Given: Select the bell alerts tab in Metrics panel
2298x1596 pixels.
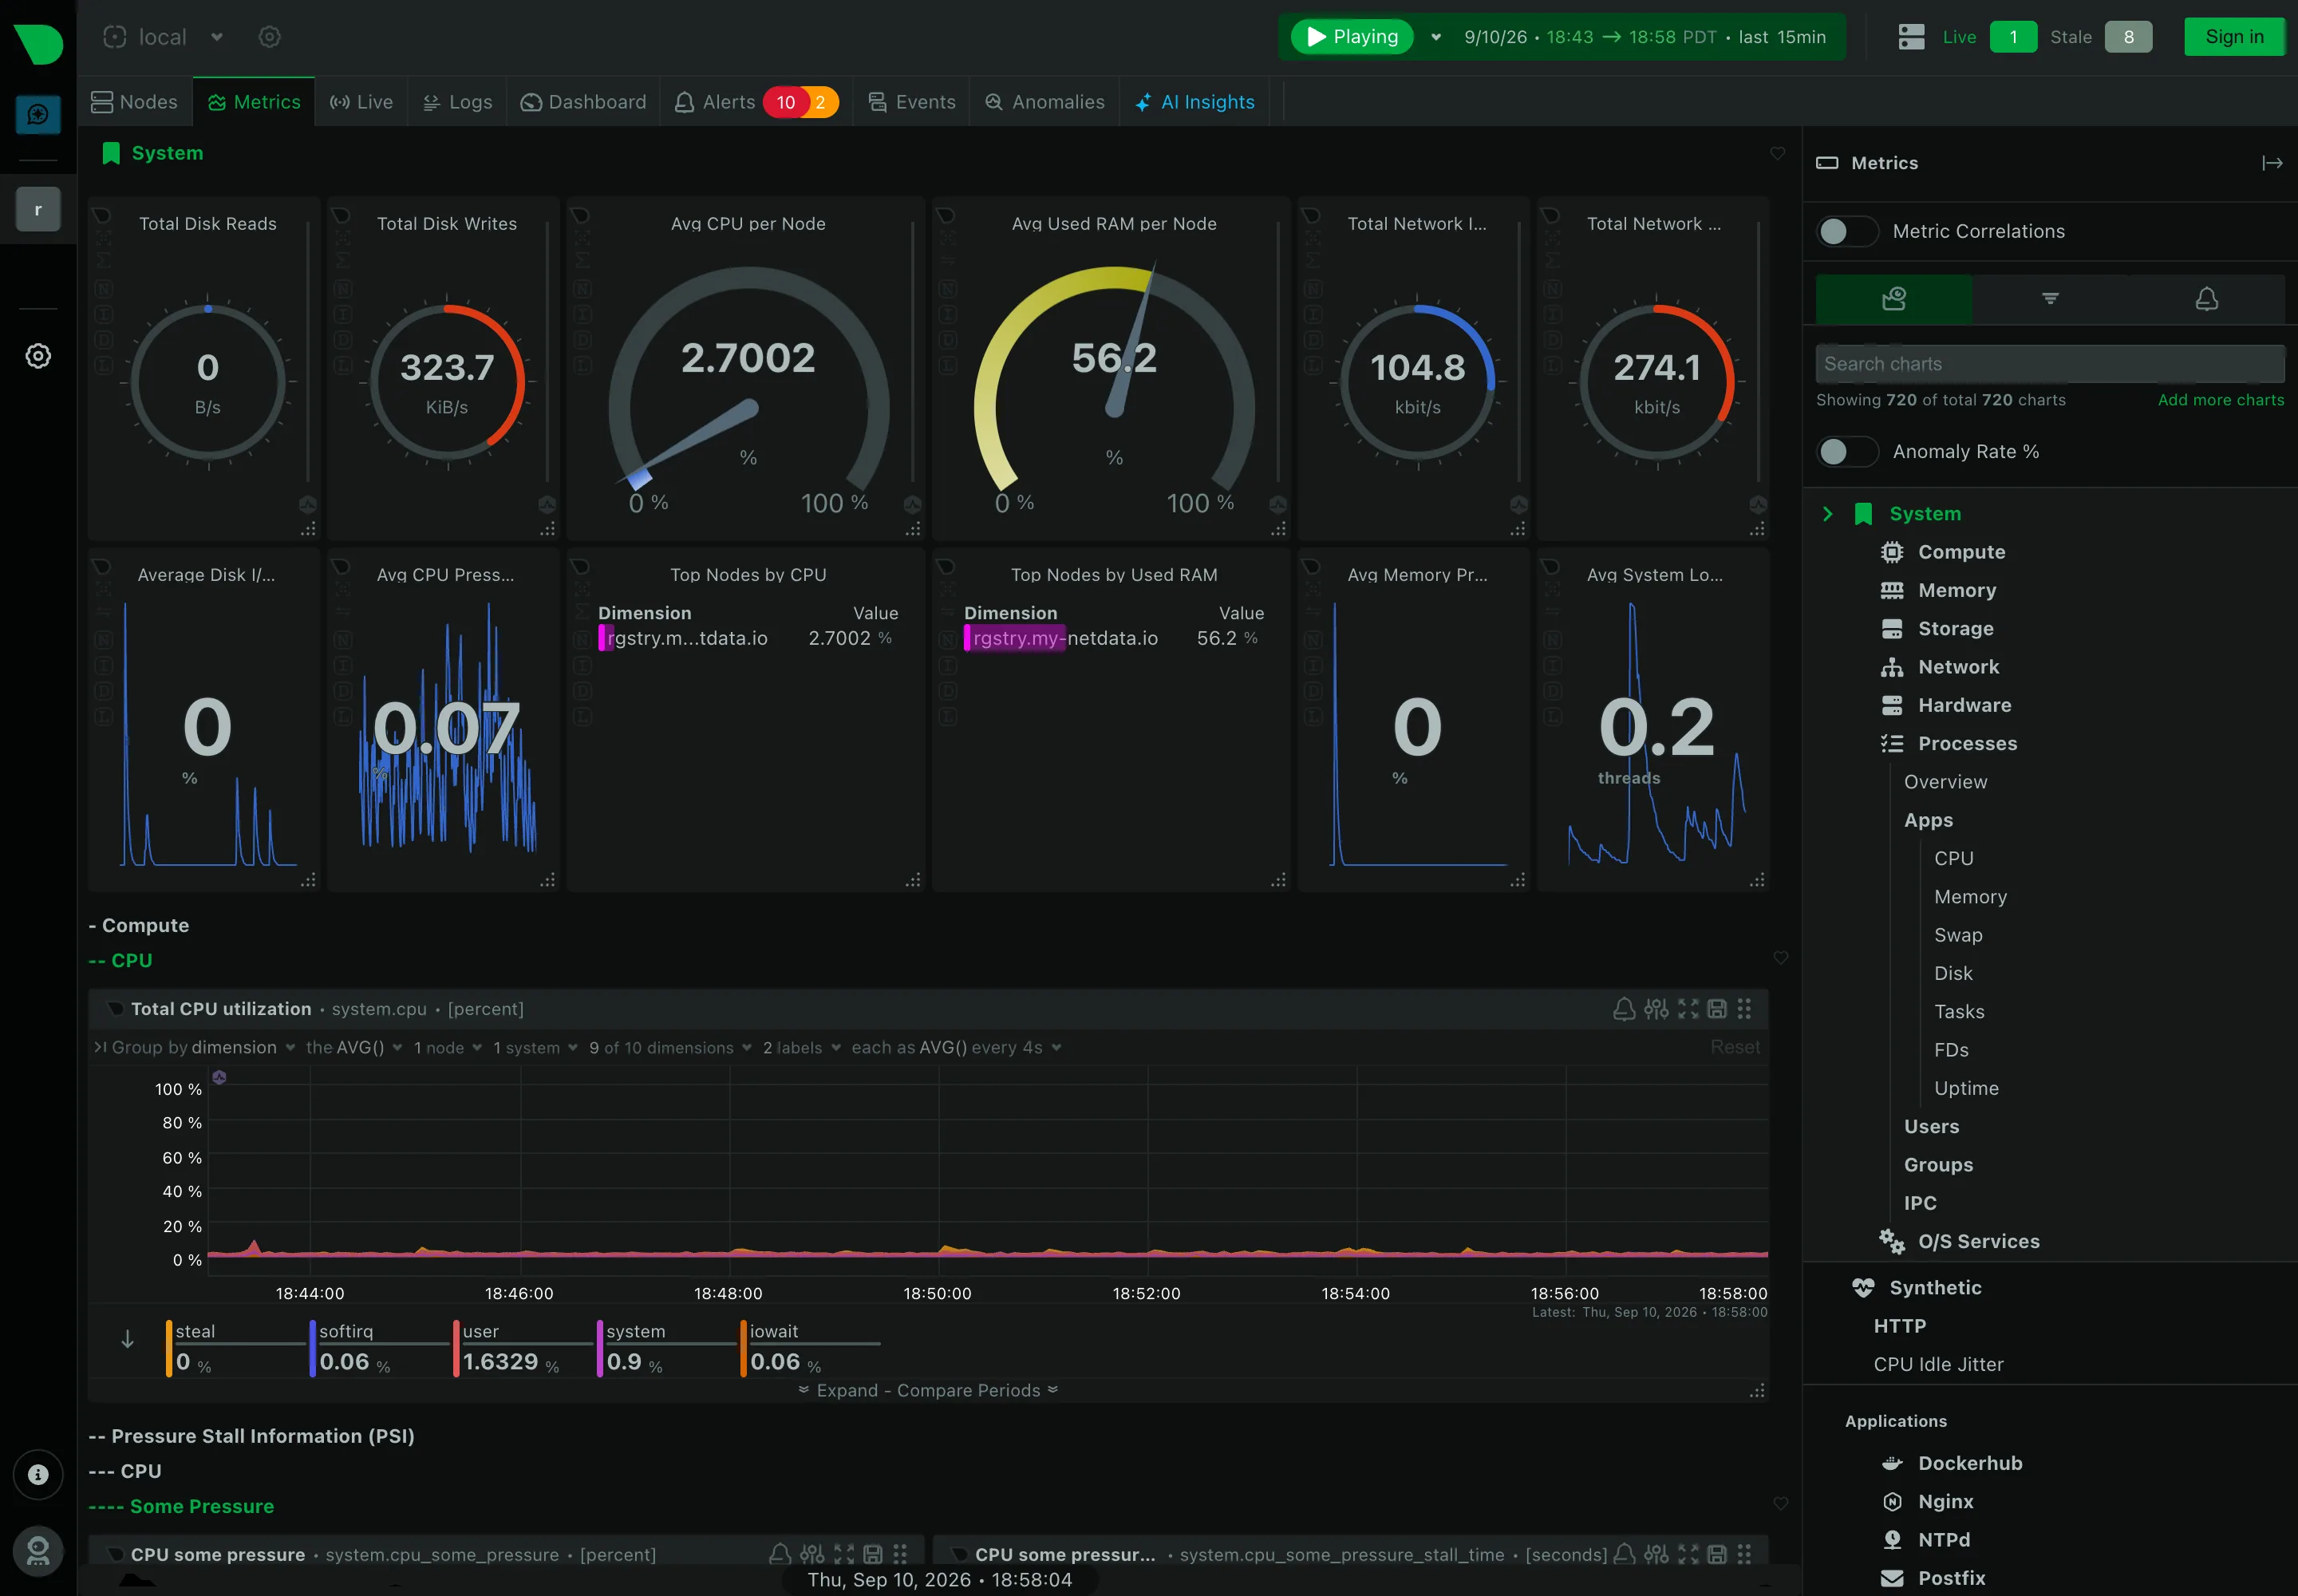Looking at the screenshot, I should 2206,298.
